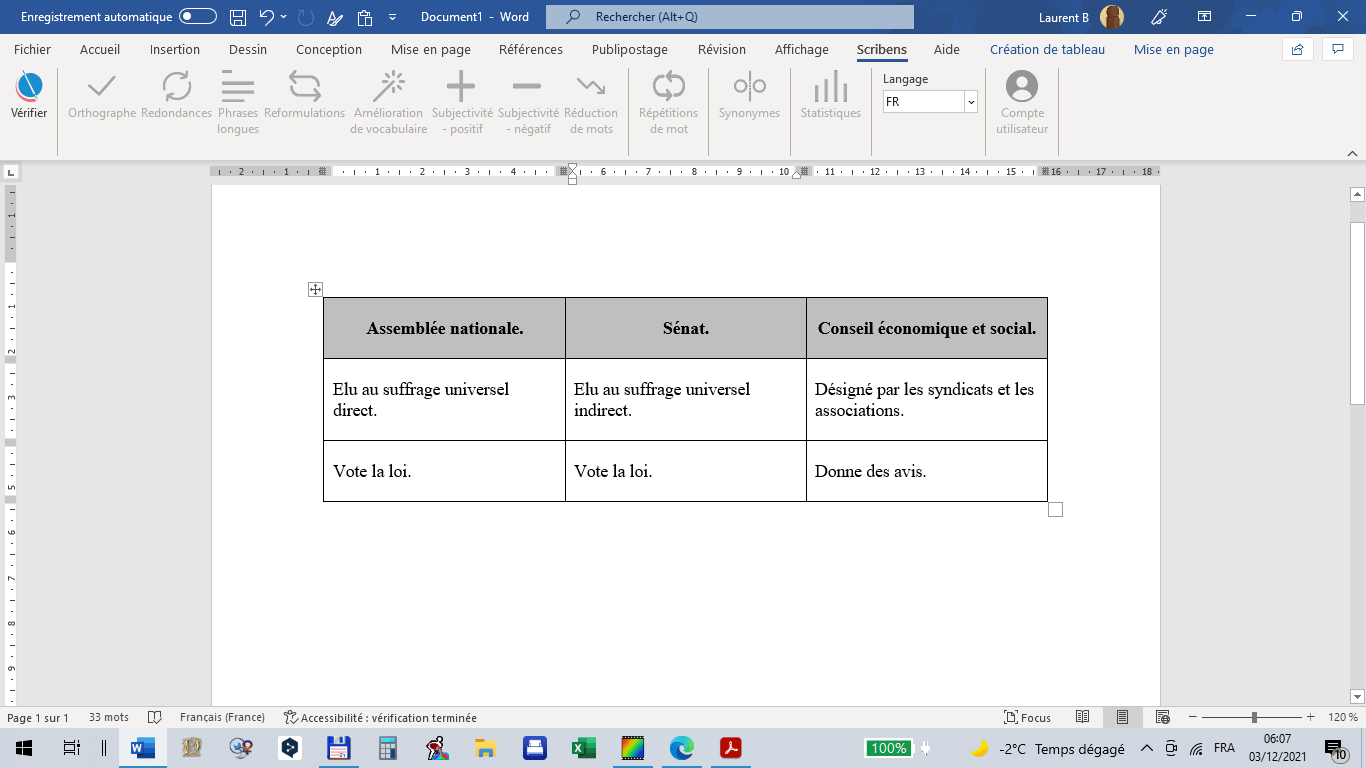Click the Phrases longues icon

point(238,87)
